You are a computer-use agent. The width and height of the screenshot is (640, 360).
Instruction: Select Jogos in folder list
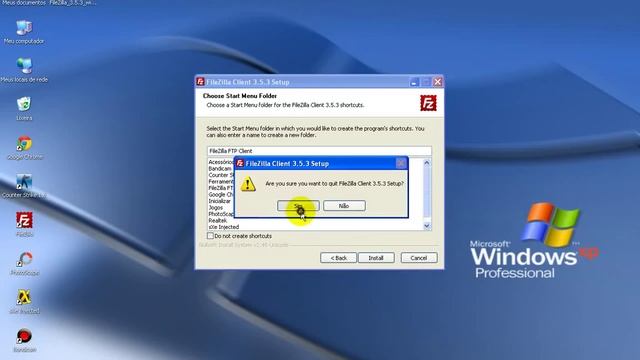tap(216, 207)
